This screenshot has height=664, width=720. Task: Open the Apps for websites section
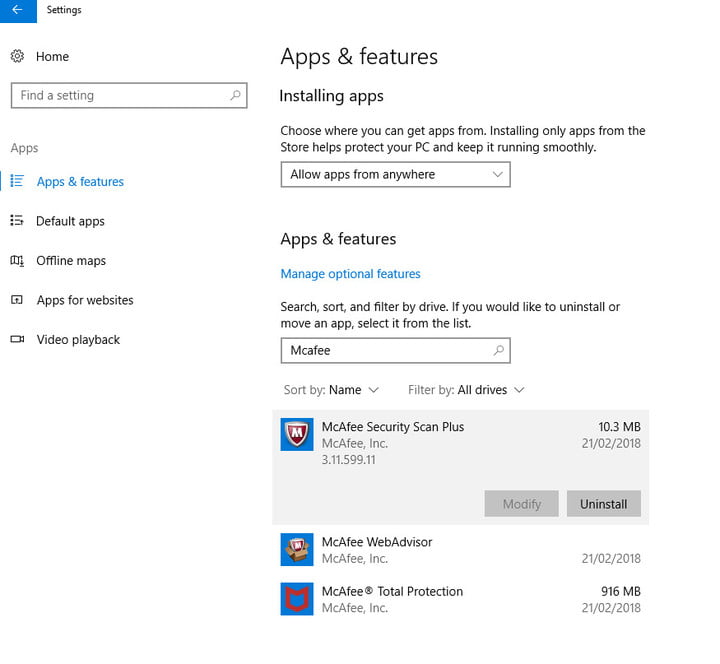coord(85,300)
